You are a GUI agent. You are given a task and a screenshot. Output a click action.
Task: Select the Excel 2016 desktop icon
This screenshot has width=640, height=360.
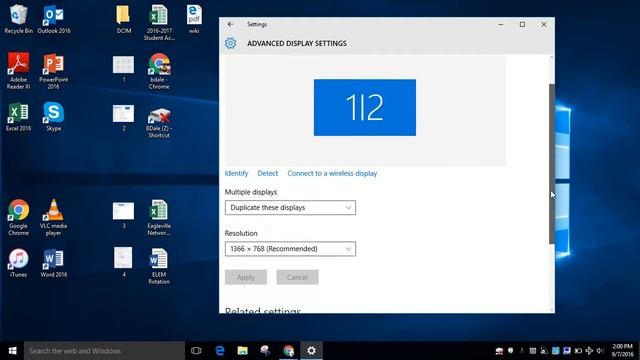tap(18, 117)
